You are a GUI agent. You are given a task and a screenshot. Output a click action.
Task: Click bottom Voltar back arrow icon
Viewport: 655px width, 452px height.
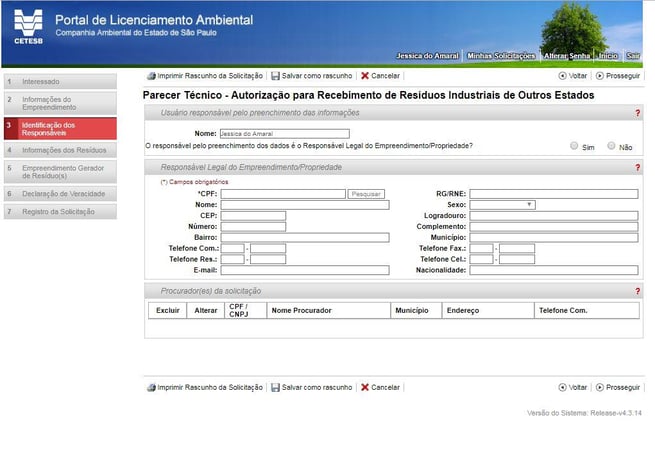563,388
